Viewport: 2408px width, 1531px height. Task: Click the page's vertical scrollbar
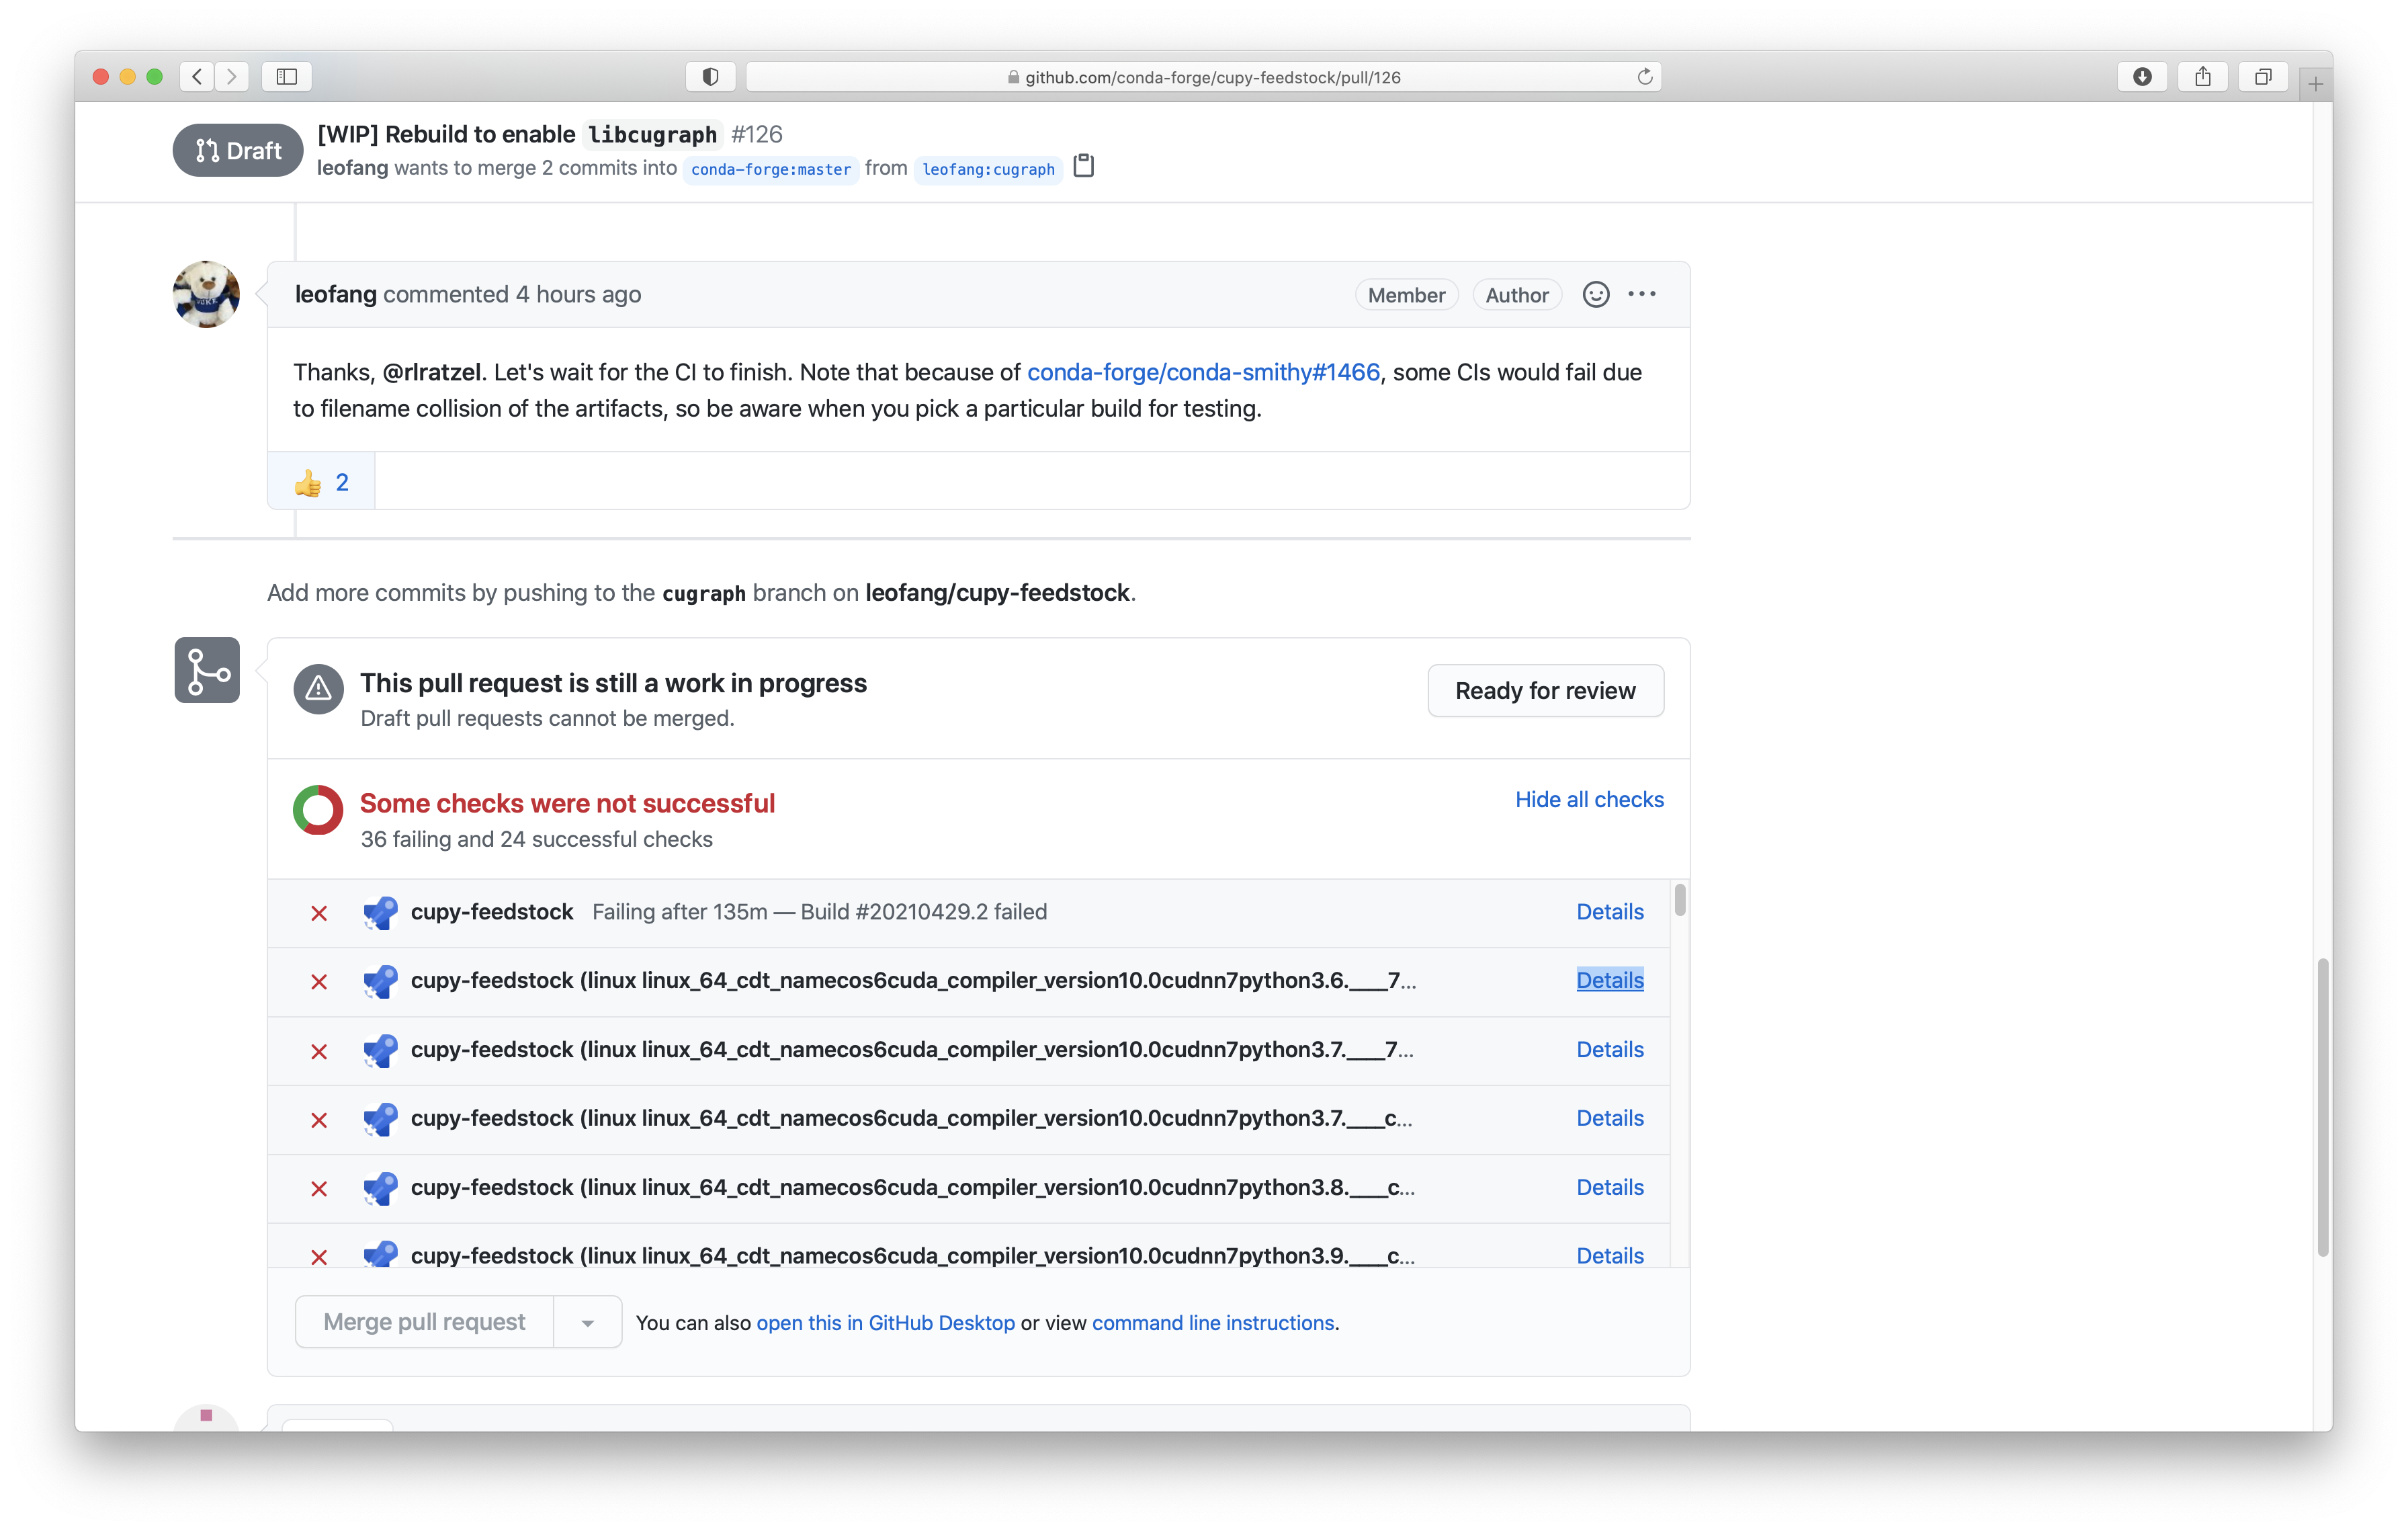(x=2323, y=1107)
